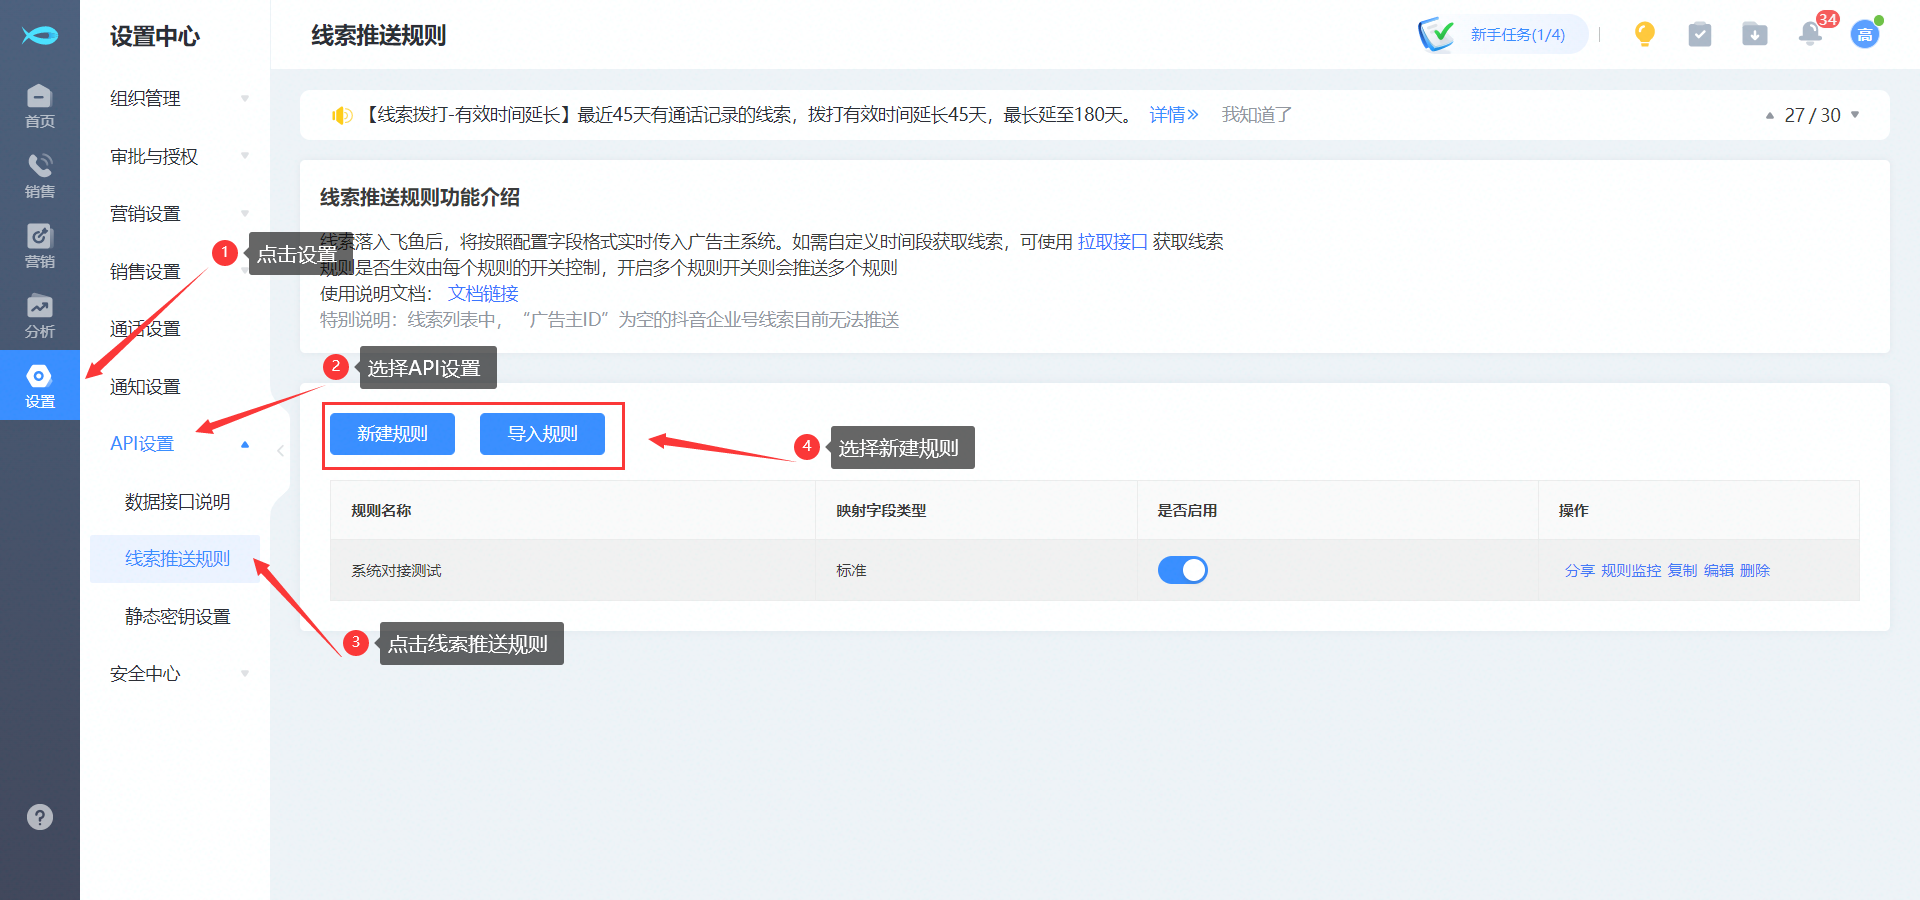The image size is (1920, 900).
Task: Open the checklist task icon in header
Action: pos(1700,35)
